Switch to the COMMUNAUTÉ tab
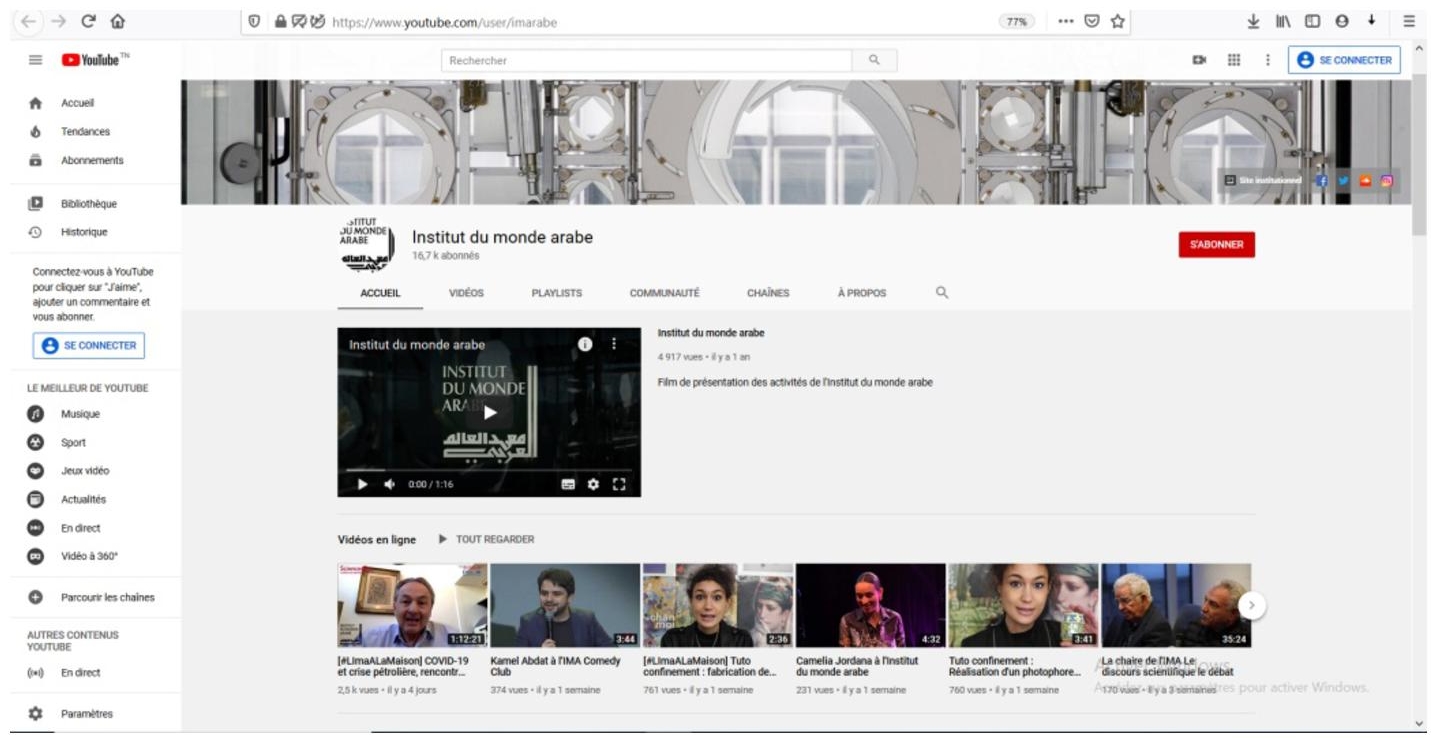The image size is (1431, 738). click(x=665, y=293)
